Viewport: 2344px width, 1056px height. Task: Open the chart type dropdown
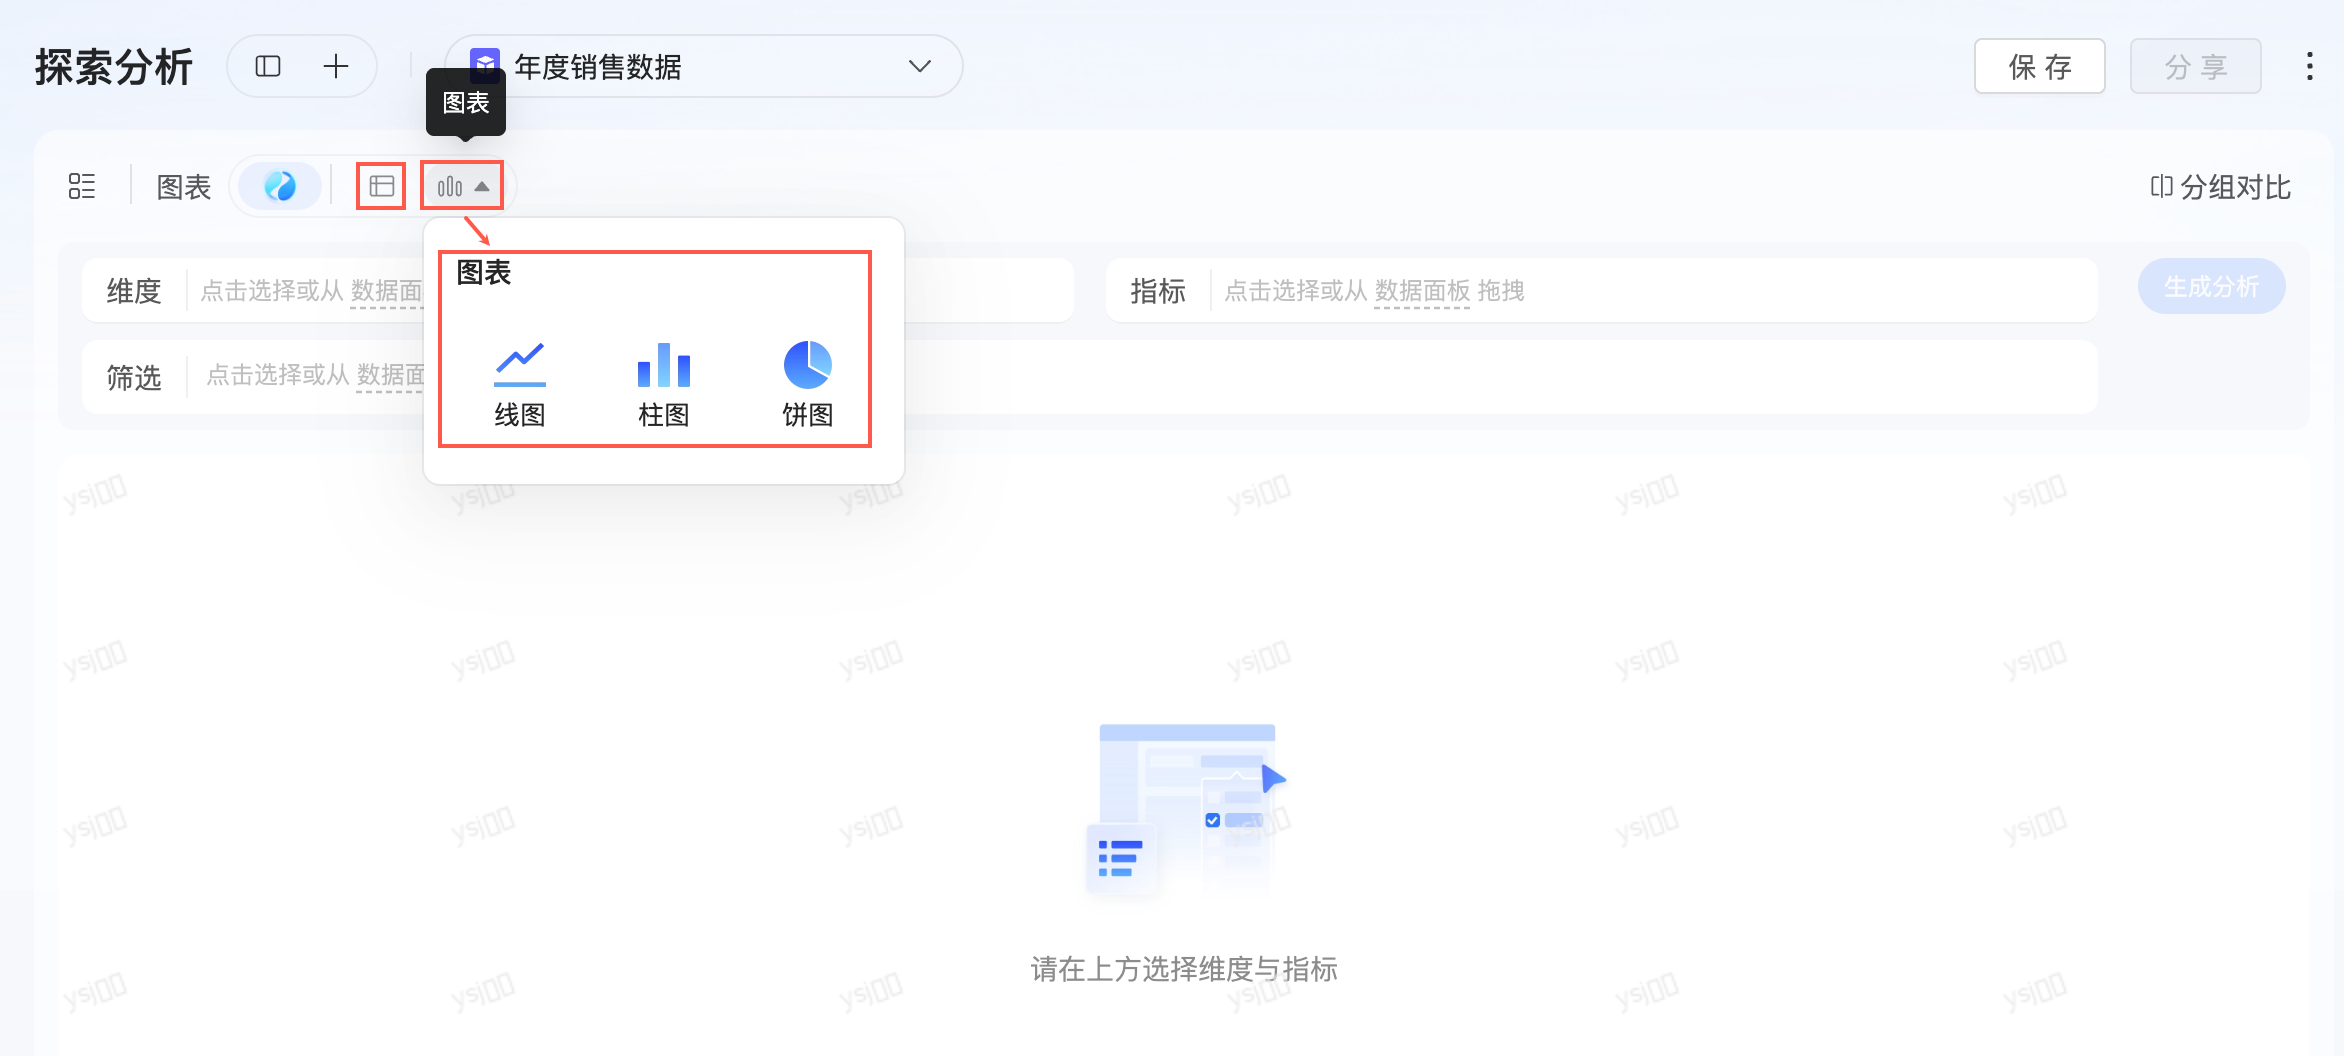tap(462, 186)
